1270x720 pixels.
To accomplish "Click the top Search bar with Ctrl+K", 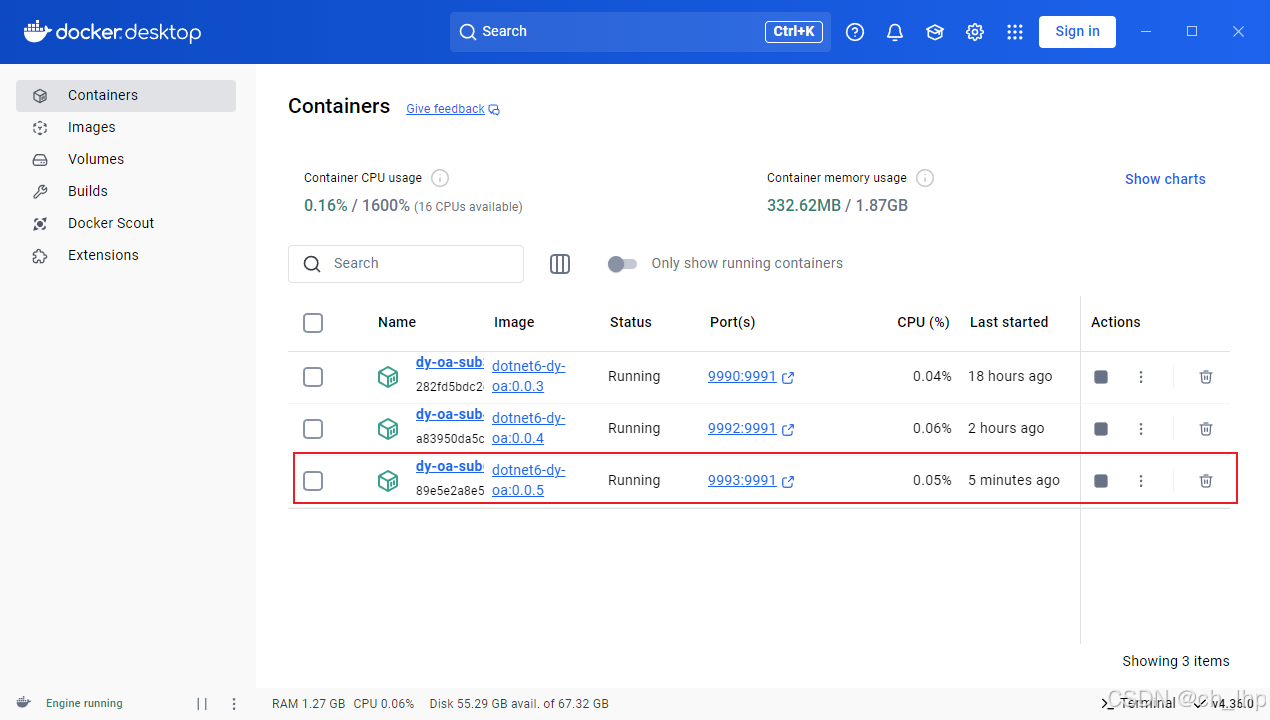I will [x=640, y=32].
